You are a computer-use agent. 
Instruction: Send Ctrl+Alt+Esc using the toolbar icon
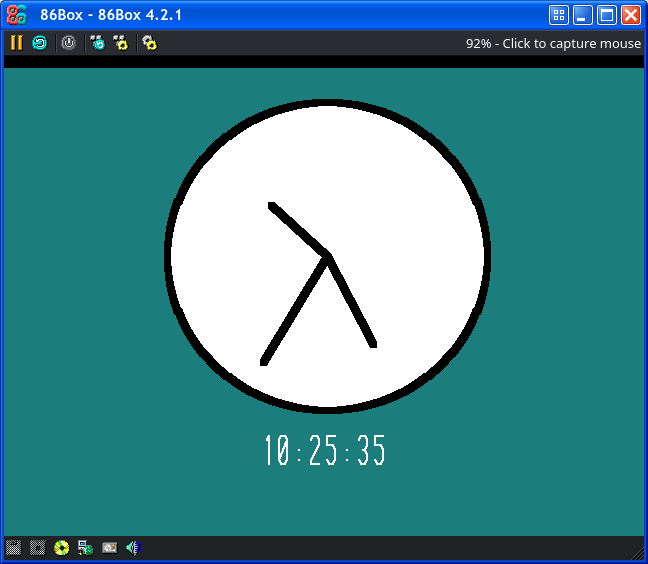[121, 43]
